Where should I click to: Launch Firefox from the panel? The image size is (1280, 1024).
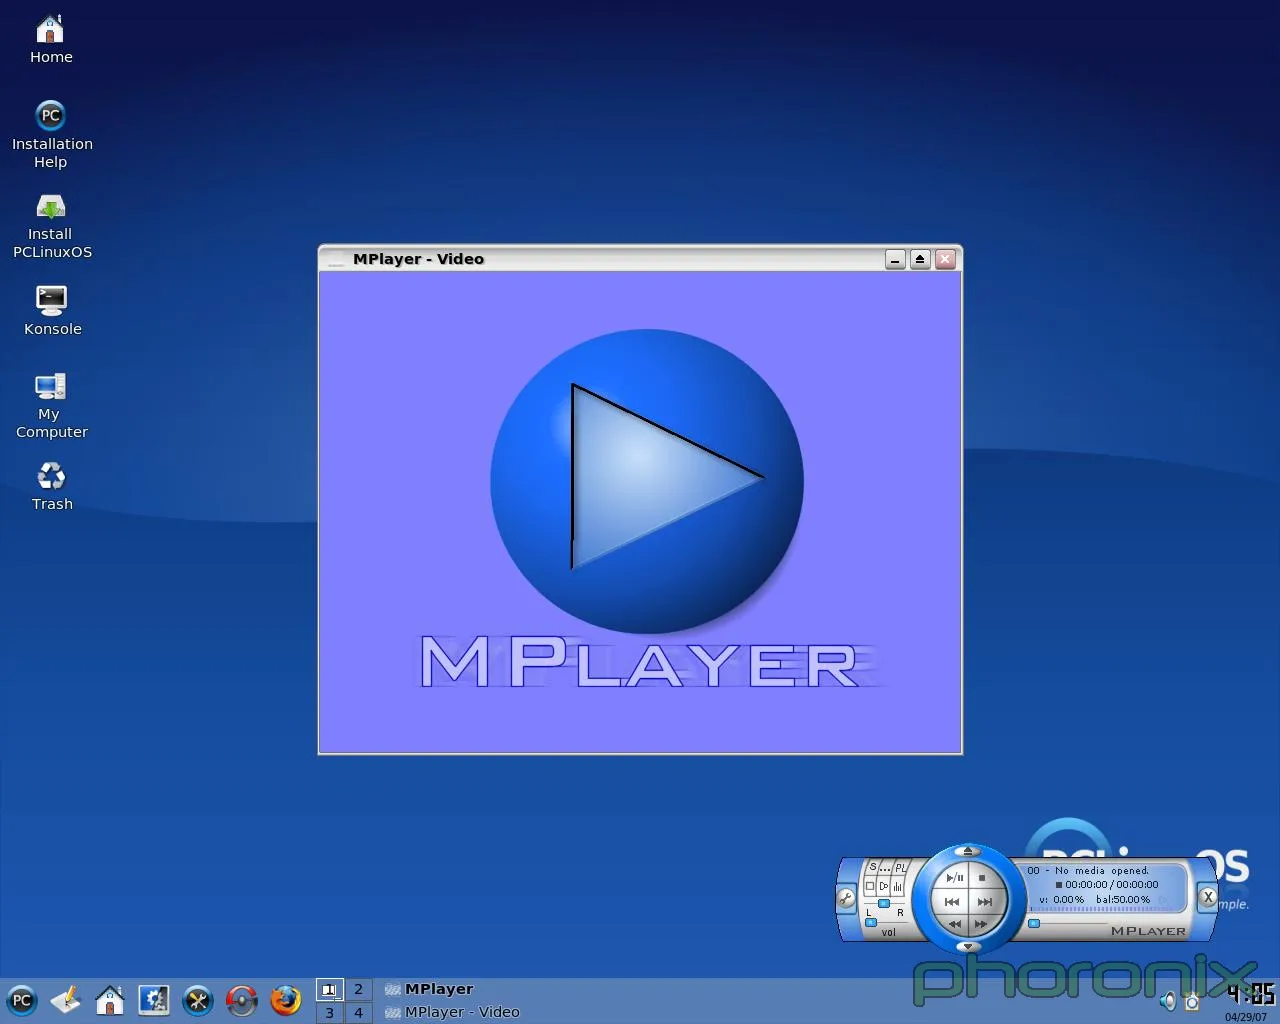click(286, 1000)
